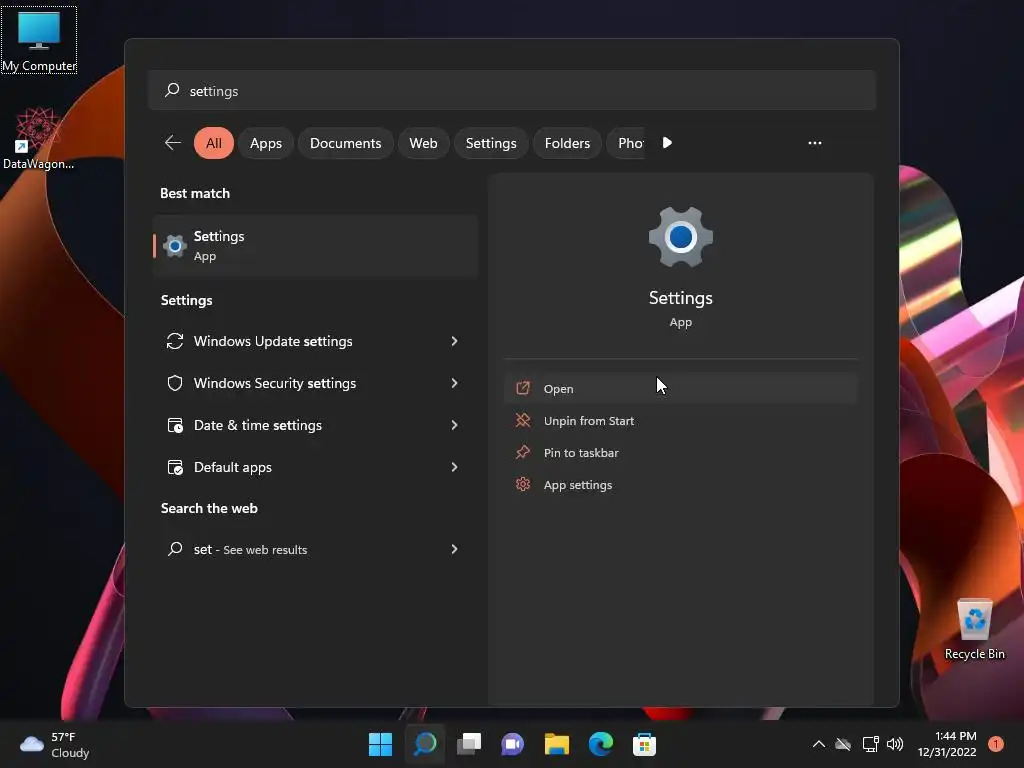Click the Best match heading

(x=195, y=193)
